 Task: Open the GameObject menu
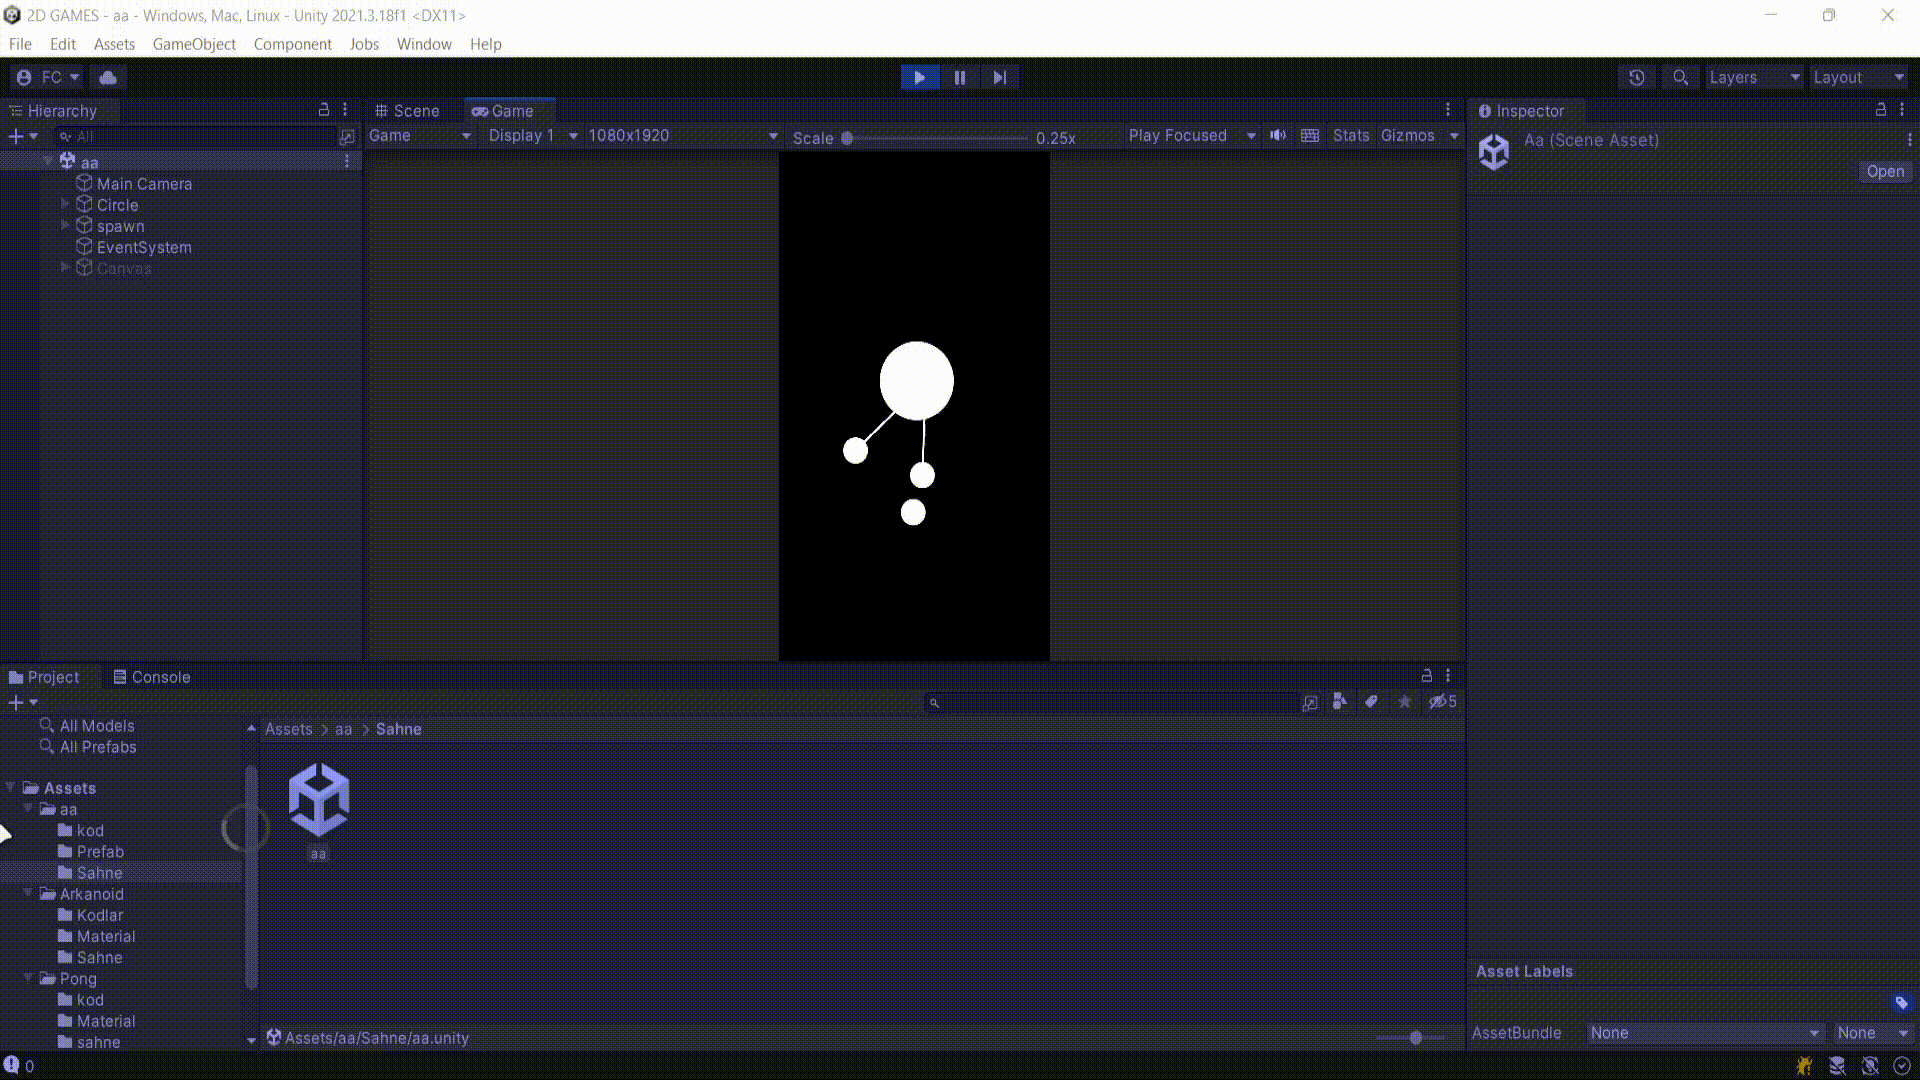194,44
